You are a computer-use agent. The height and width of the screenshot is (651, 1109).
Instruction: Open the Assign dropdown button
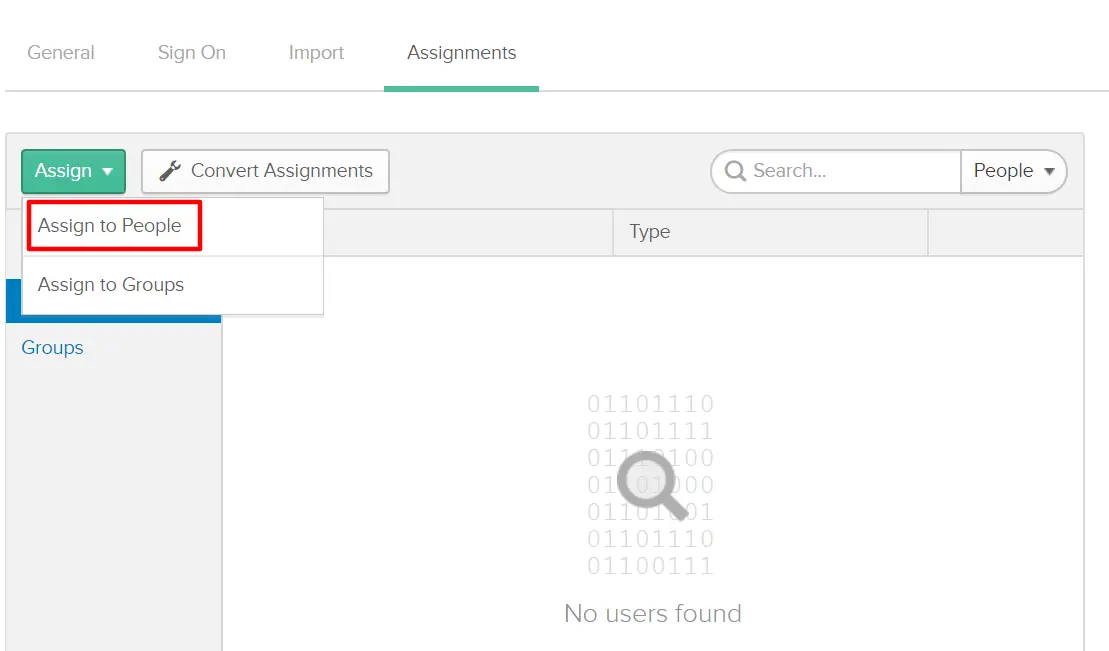coord(72,171)
